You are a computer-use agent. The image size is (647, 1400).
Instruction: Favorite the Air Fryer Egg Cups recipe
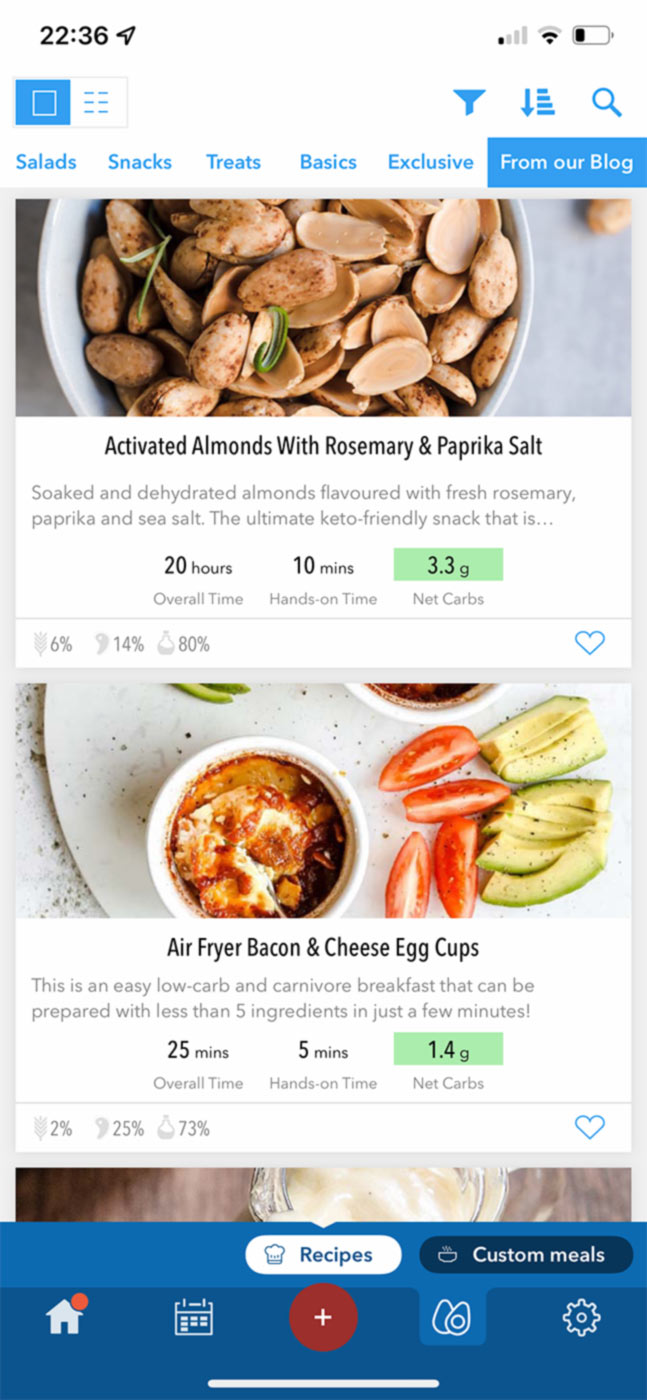coord(590,1127)
